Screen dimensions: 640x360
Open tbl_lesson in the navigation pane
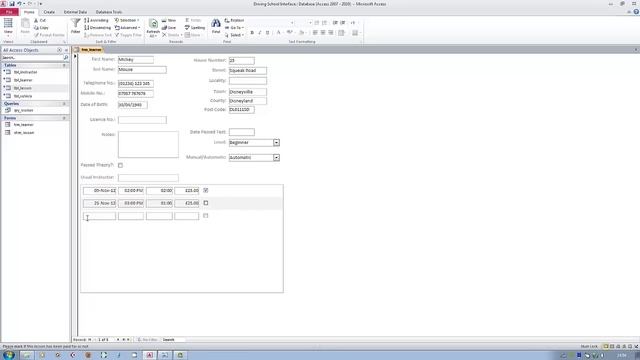tap(22, 88)
